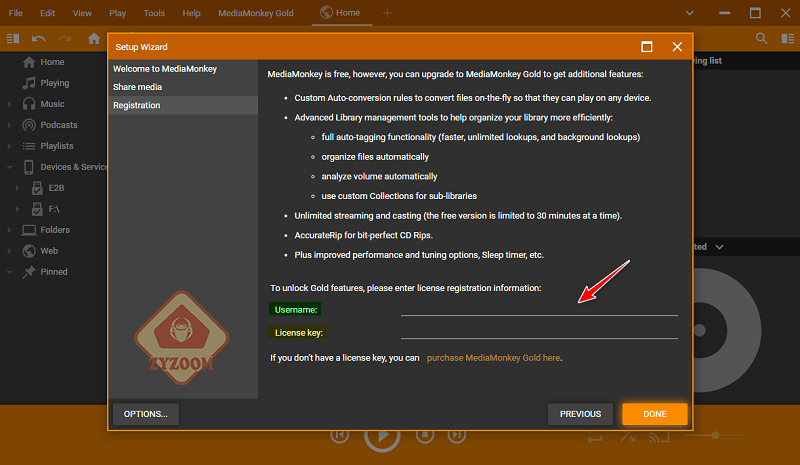Open the Tools menu
Image resolution: width=800 pixels, height=465 pixels.
click(x=154, y=13)
